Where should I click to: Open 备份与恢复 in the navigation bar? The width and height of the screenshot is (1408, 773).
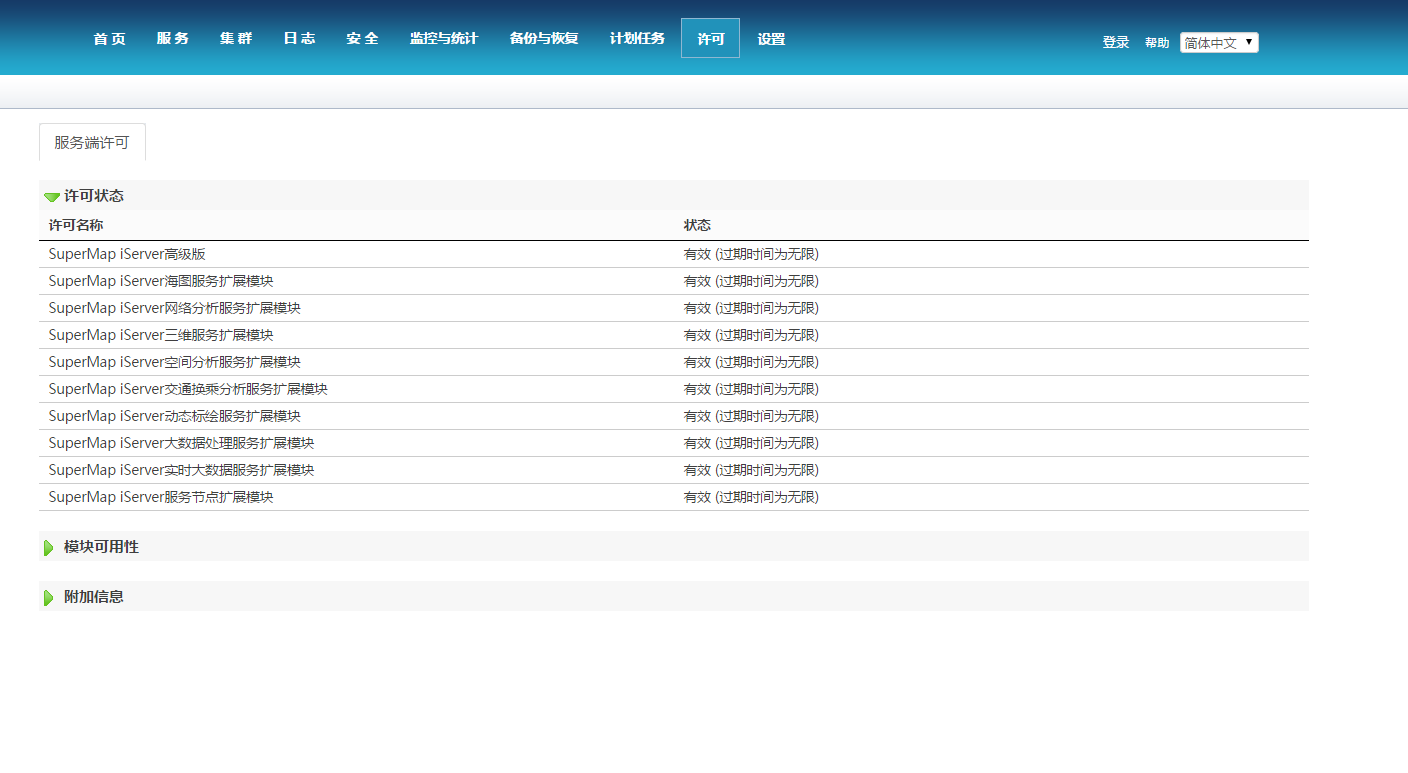(544, 39)
